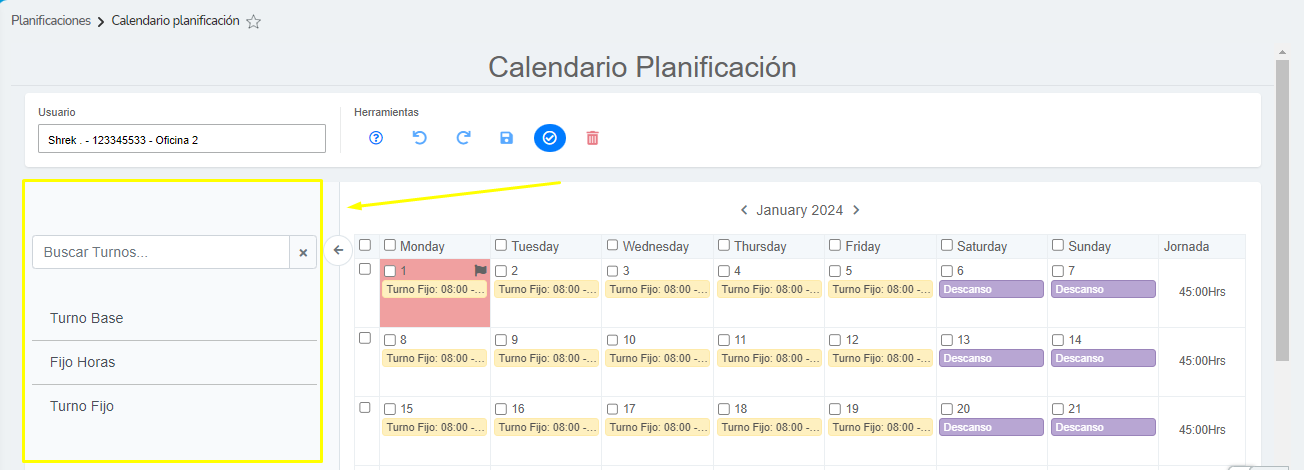1304x470 pixels.
Task: Click the flag icon on day 1
Action: (480, 270)
